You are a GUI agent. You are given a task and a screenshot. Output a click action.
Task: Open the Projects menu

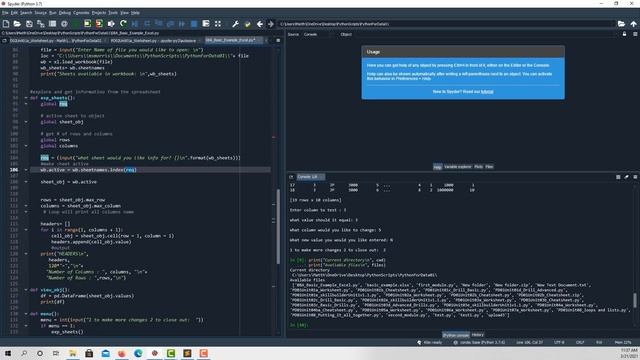[99, 13]
